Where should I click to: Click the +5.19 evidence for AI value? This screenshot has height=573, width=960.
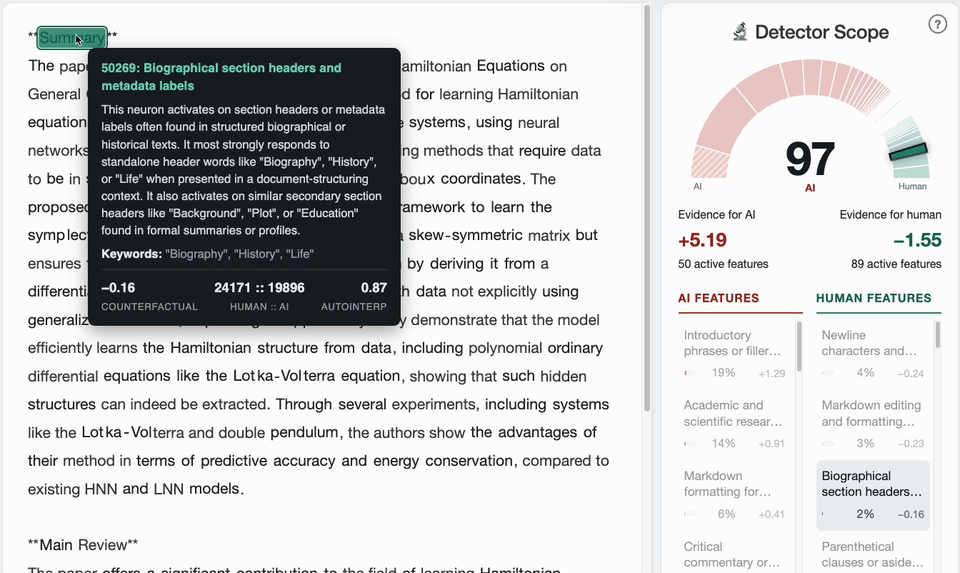click(x=702, y=240)
